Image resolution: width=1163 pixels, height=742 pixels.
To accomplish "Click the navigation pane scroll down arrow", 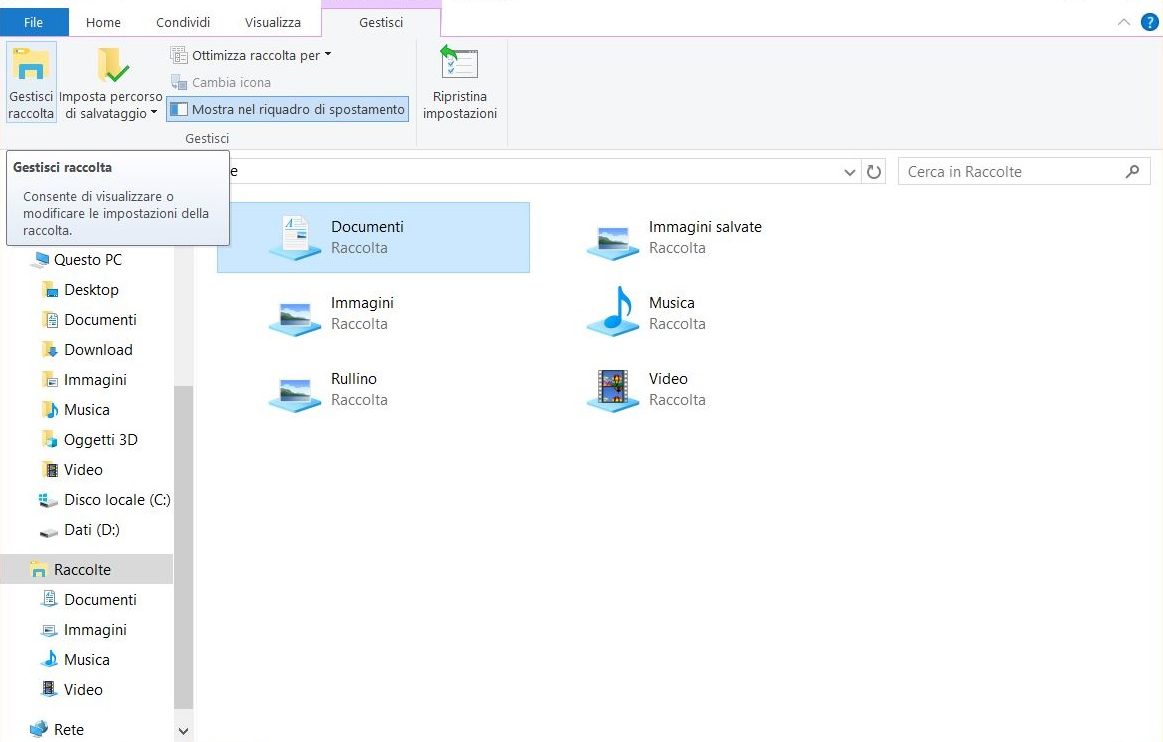I will [183, 732].
